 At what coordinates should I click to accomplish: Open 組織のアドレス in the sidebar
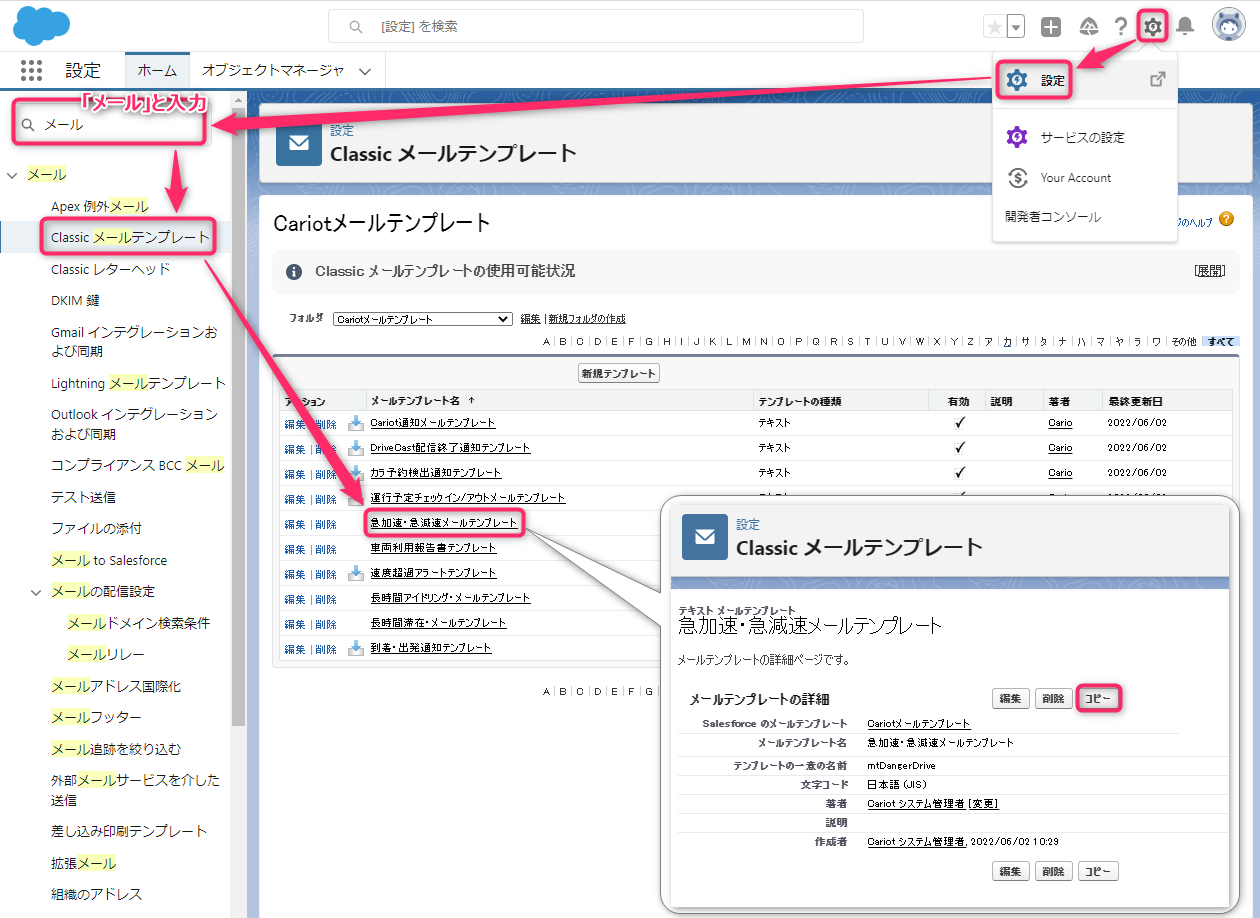click(x=97, y=894)
